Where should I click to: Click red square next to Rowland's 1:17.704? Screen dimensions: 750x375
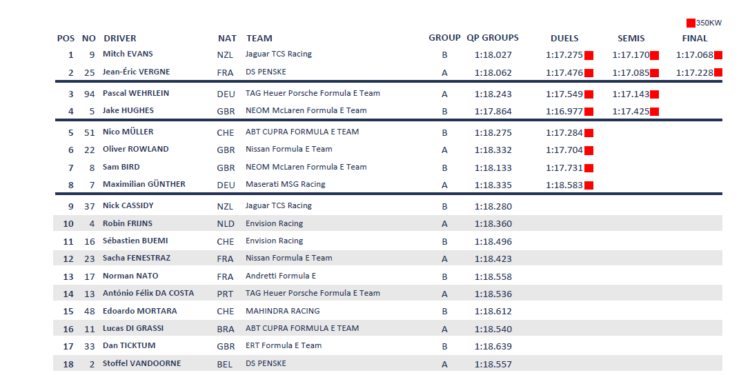click(589, 151)
